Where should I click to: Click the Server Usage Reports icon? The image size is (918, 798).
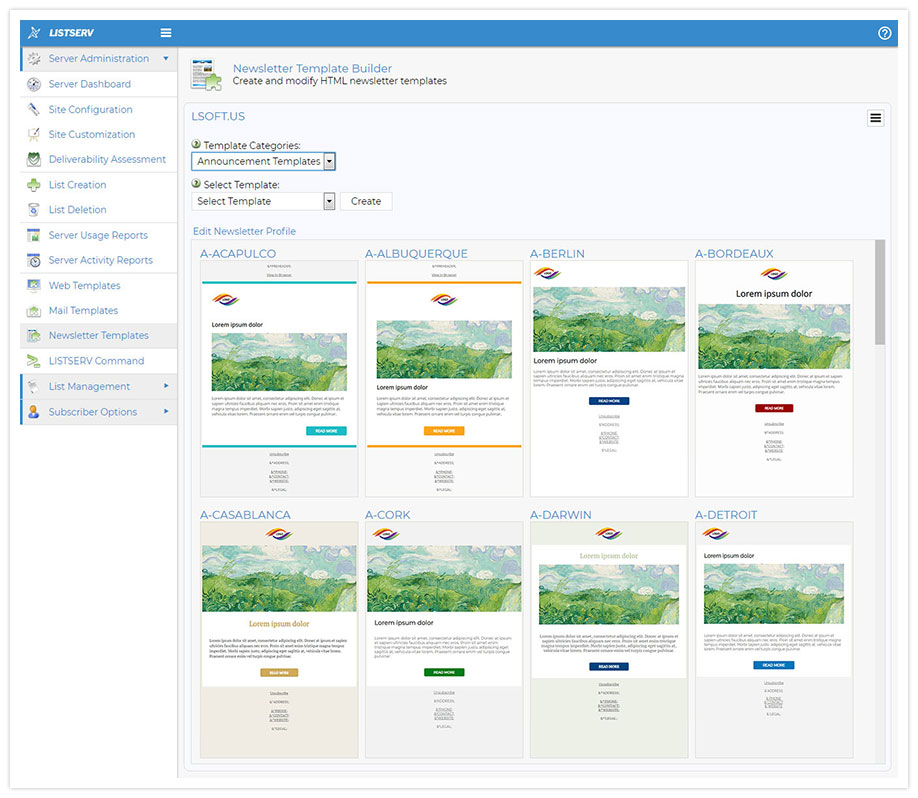pyautogui.click(x=34, y=235)
